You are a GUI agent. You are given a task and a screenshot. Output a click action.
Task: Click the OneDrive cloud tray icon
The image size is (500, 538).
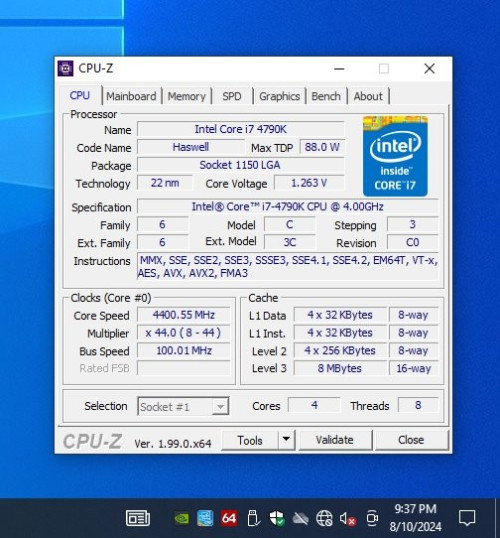pos(300,518)
